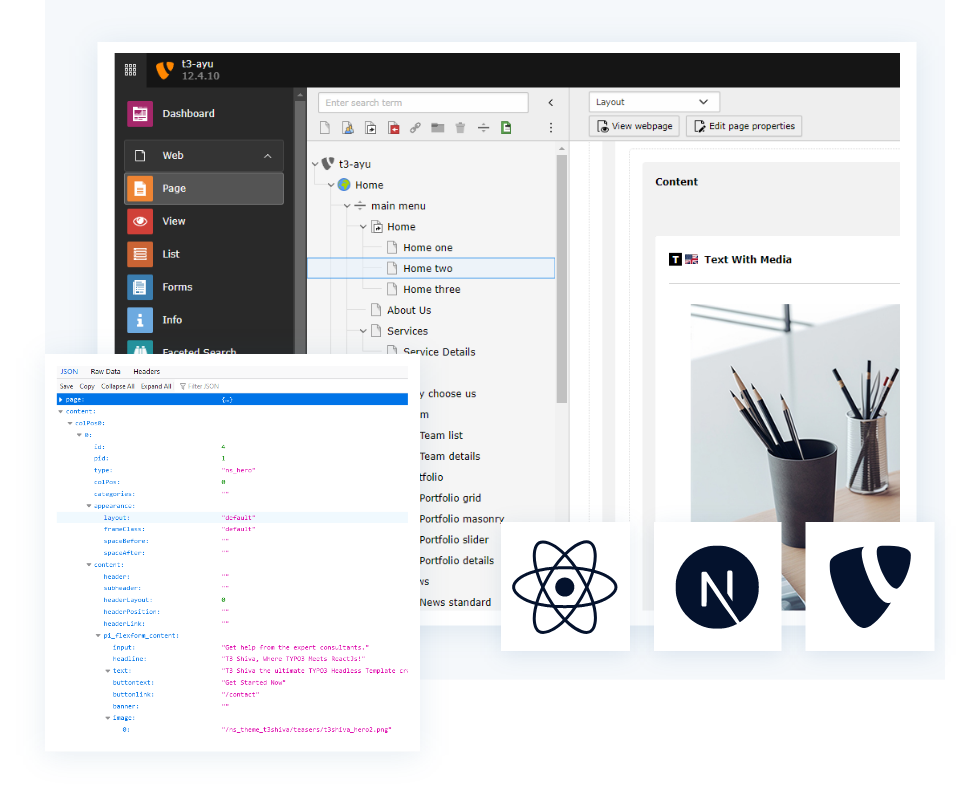Click the page tree search field

click(423, 103)
